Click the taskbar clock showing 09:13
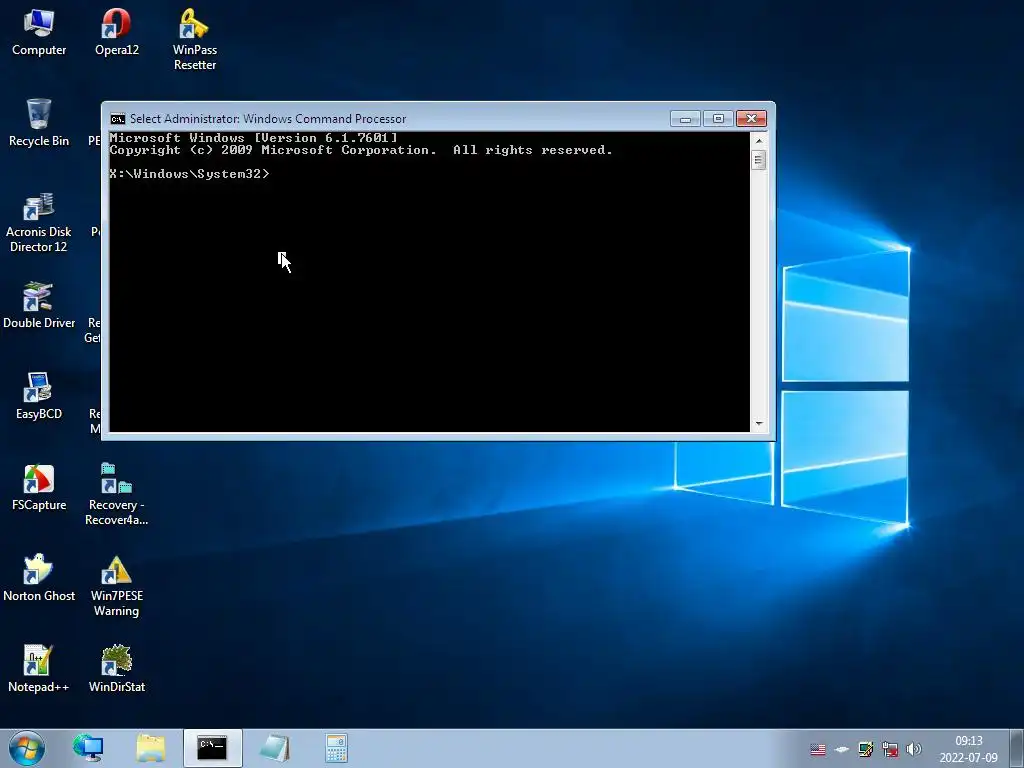 [968, 749]
